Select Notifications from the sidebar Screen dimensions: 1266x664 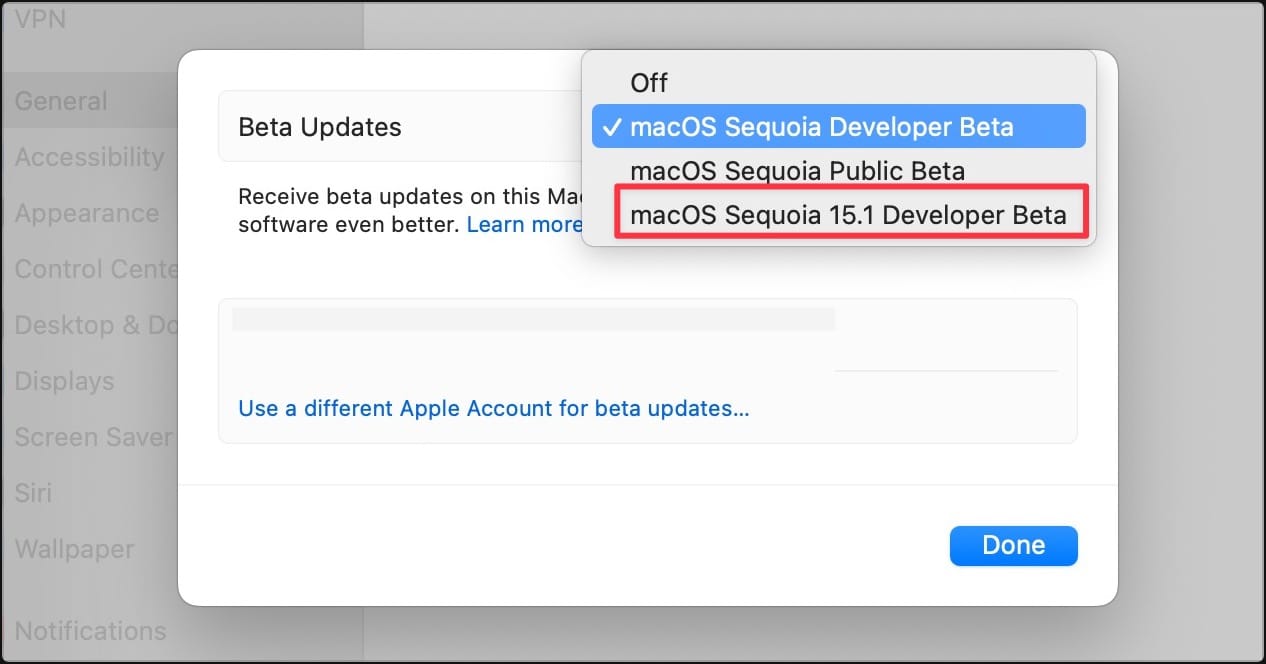[x=90, y=630]
